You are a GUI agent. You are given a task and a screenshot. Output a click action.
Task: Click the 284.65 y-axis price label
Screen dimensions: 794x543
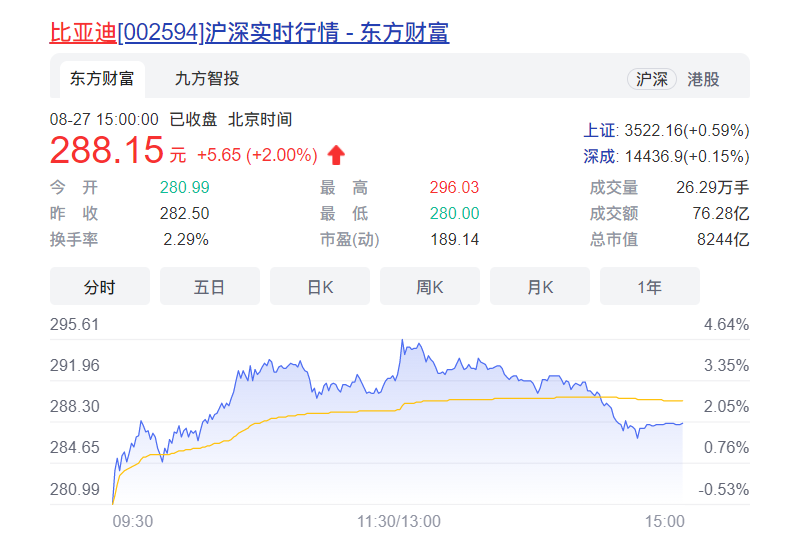(x=74, y=447)
